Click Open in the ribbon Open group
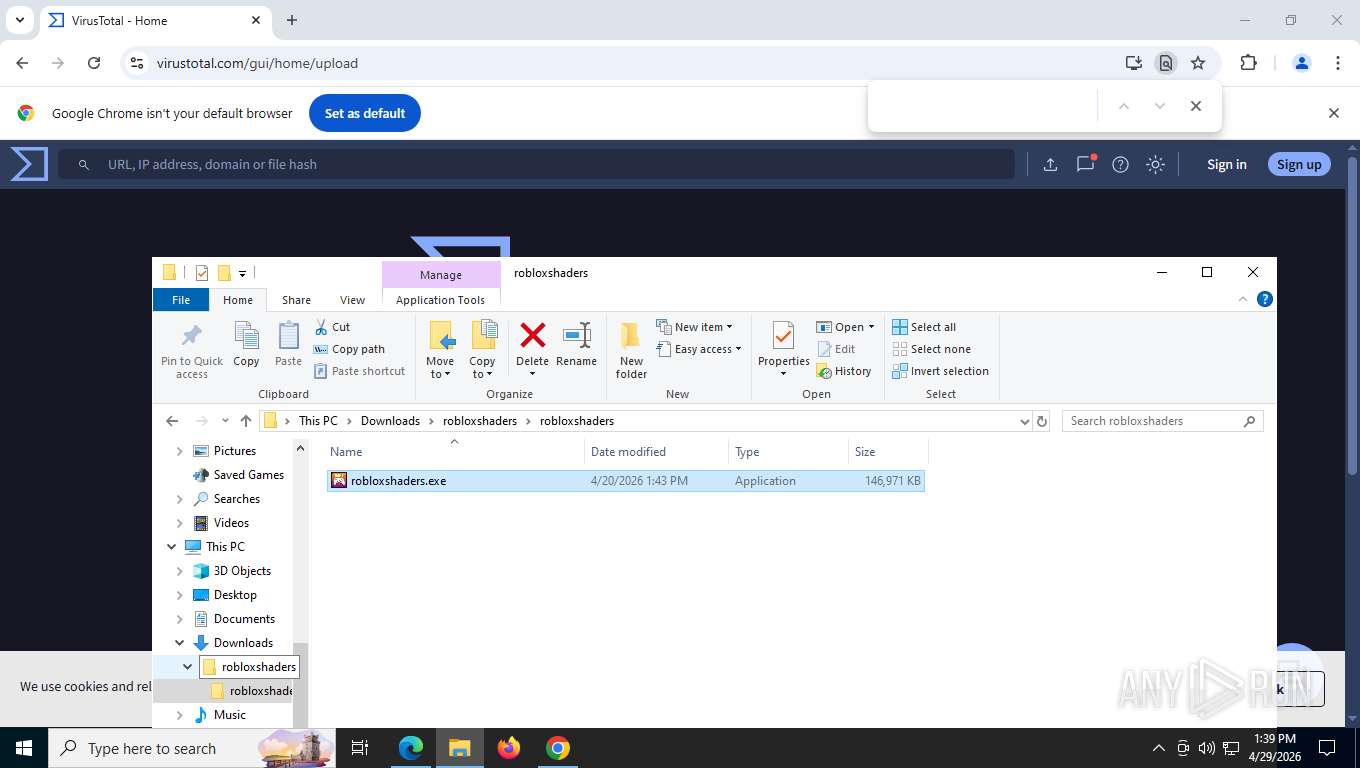 click(x=845, y=327)
